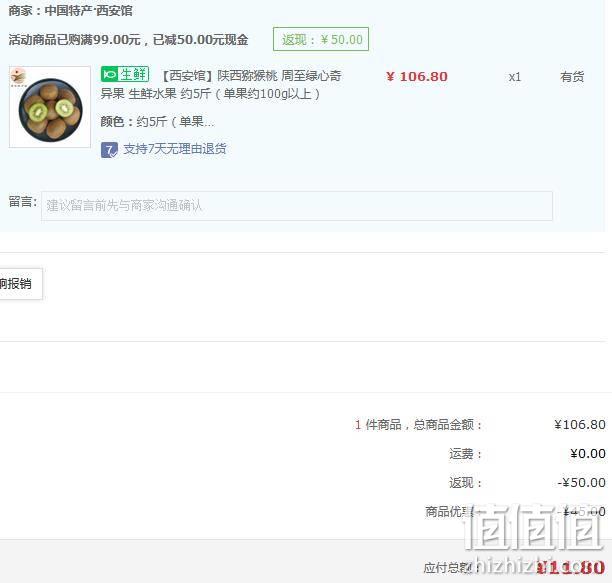Click the 支持7天无理由退货 link
This screenshot has height=583, width=612.
(x=175, y=149)
